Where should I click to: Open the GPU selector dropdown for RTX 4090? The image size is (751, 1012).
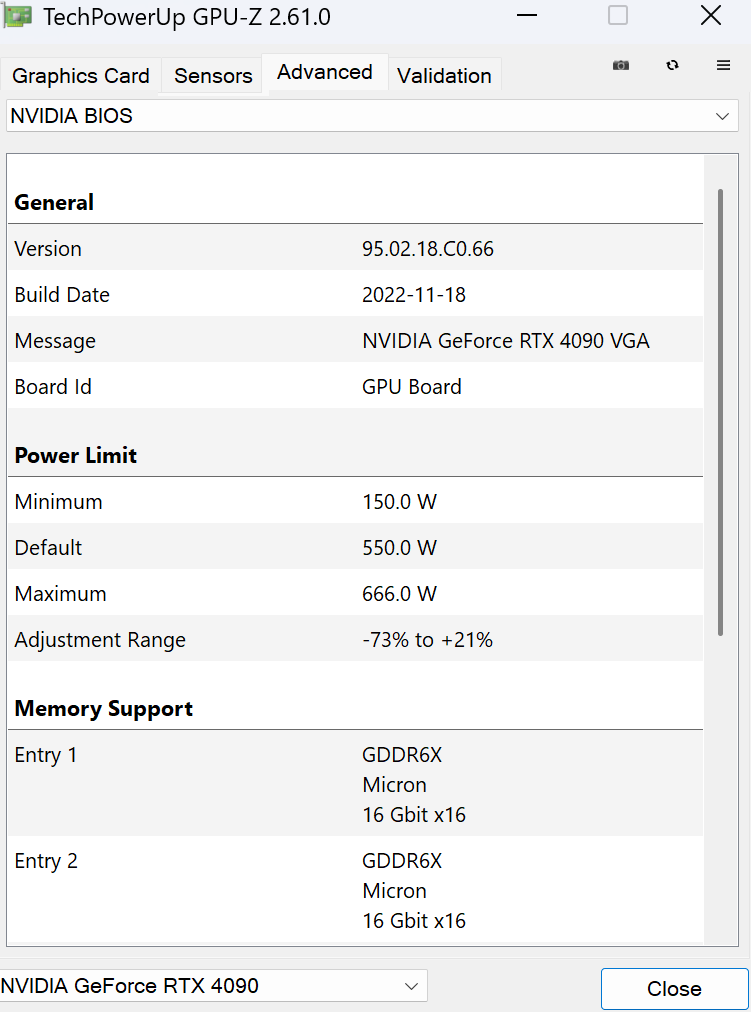click(212, 986)
